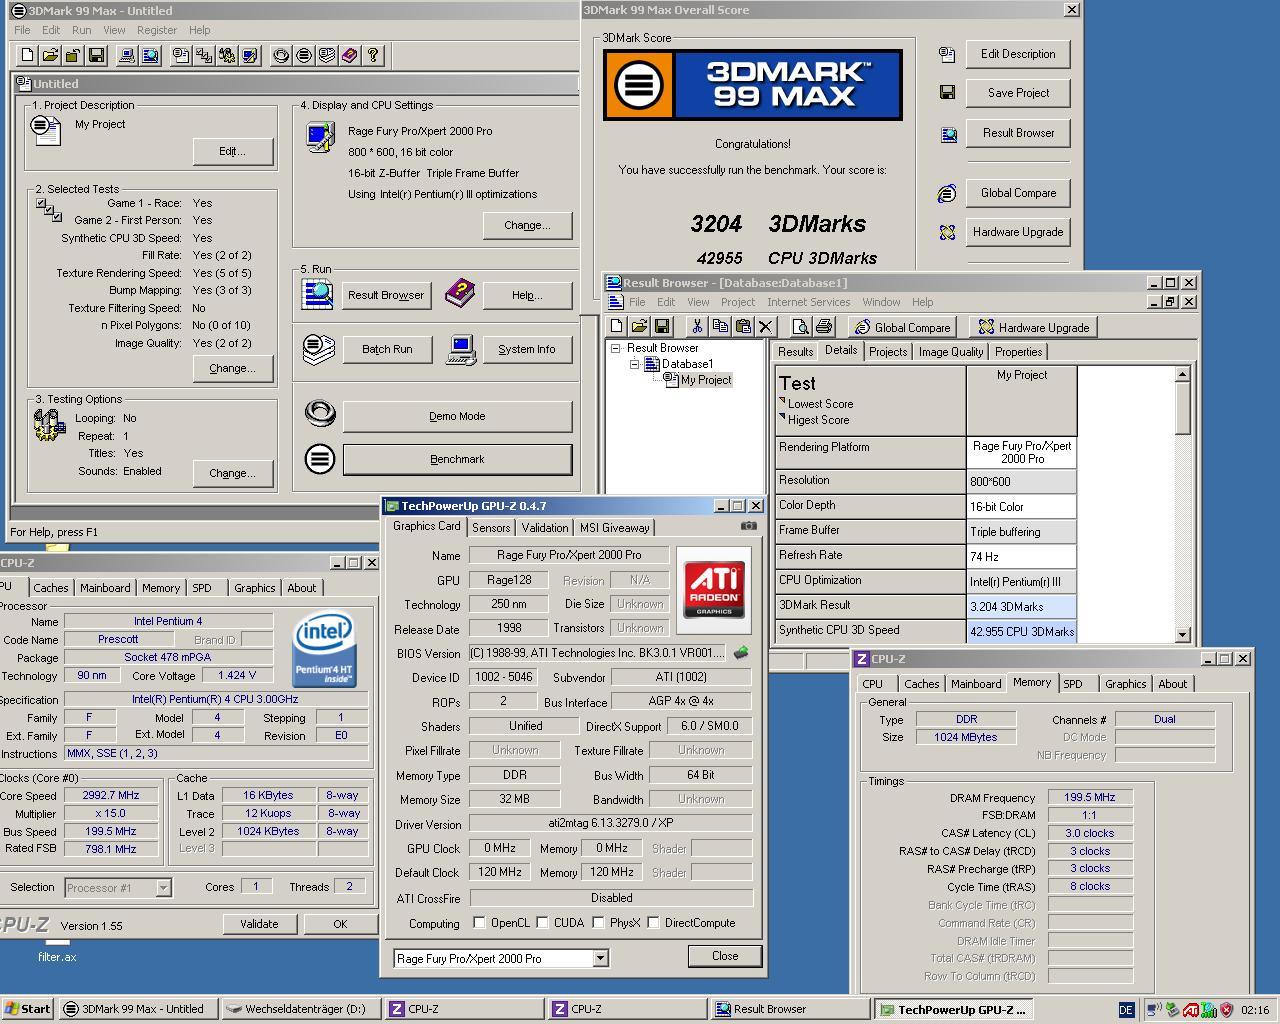The width and height of the screenshot is (1280, 1024).
Task: Click the Benchmark button
Action: coord(457,459)
